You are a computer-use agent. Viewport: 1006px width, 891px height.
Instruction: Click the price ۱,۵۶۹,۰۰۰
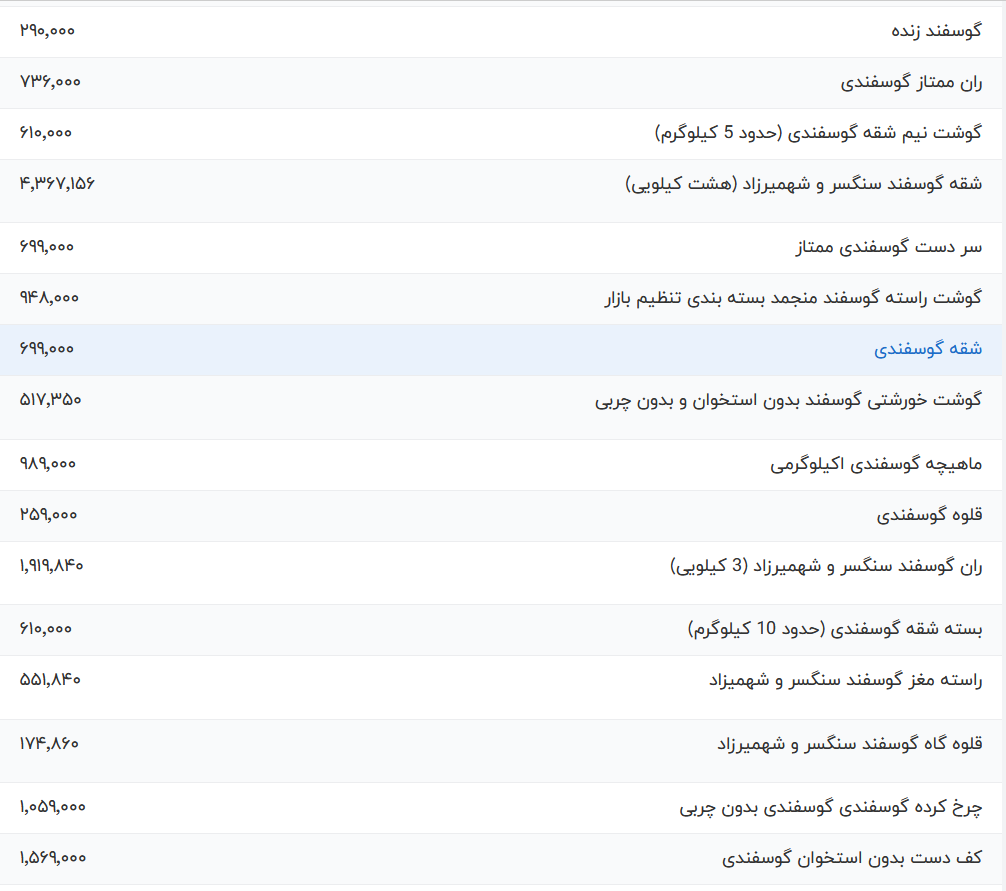click(53, 858)
